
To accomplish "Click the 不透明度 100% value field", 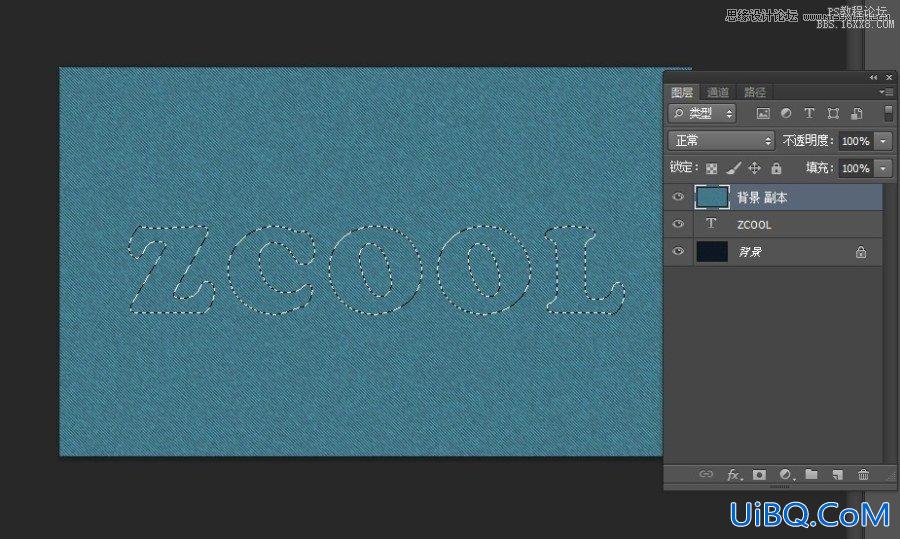I will (856, 141).
